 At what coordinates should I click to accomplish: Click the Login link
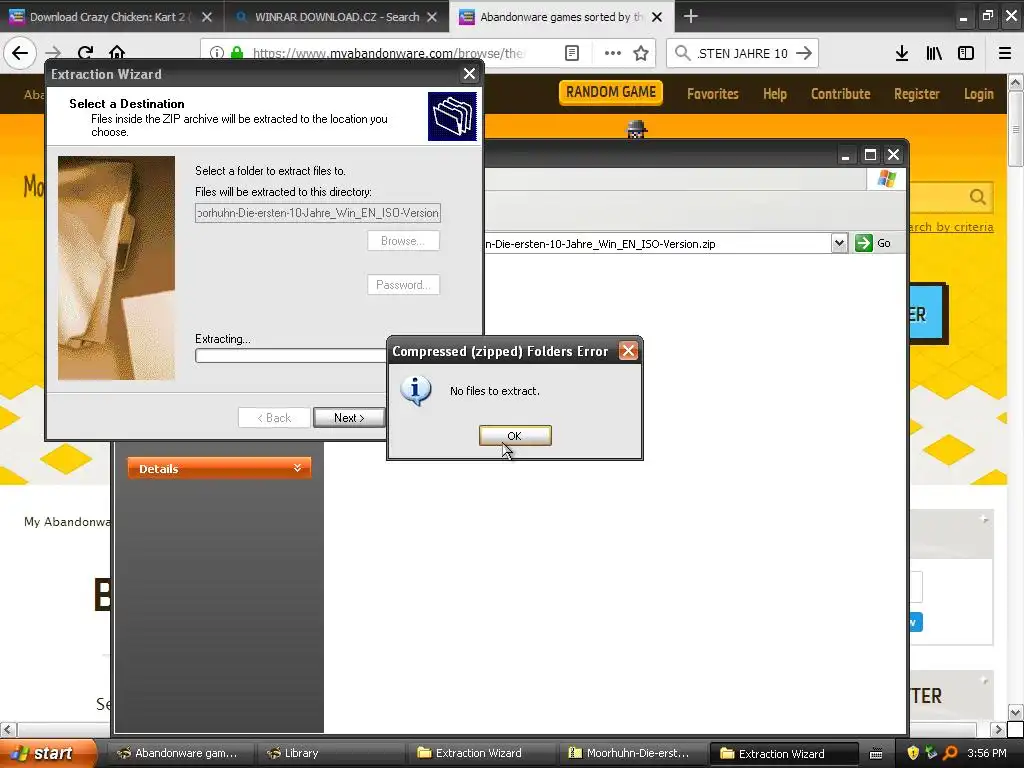coord(978,94)
